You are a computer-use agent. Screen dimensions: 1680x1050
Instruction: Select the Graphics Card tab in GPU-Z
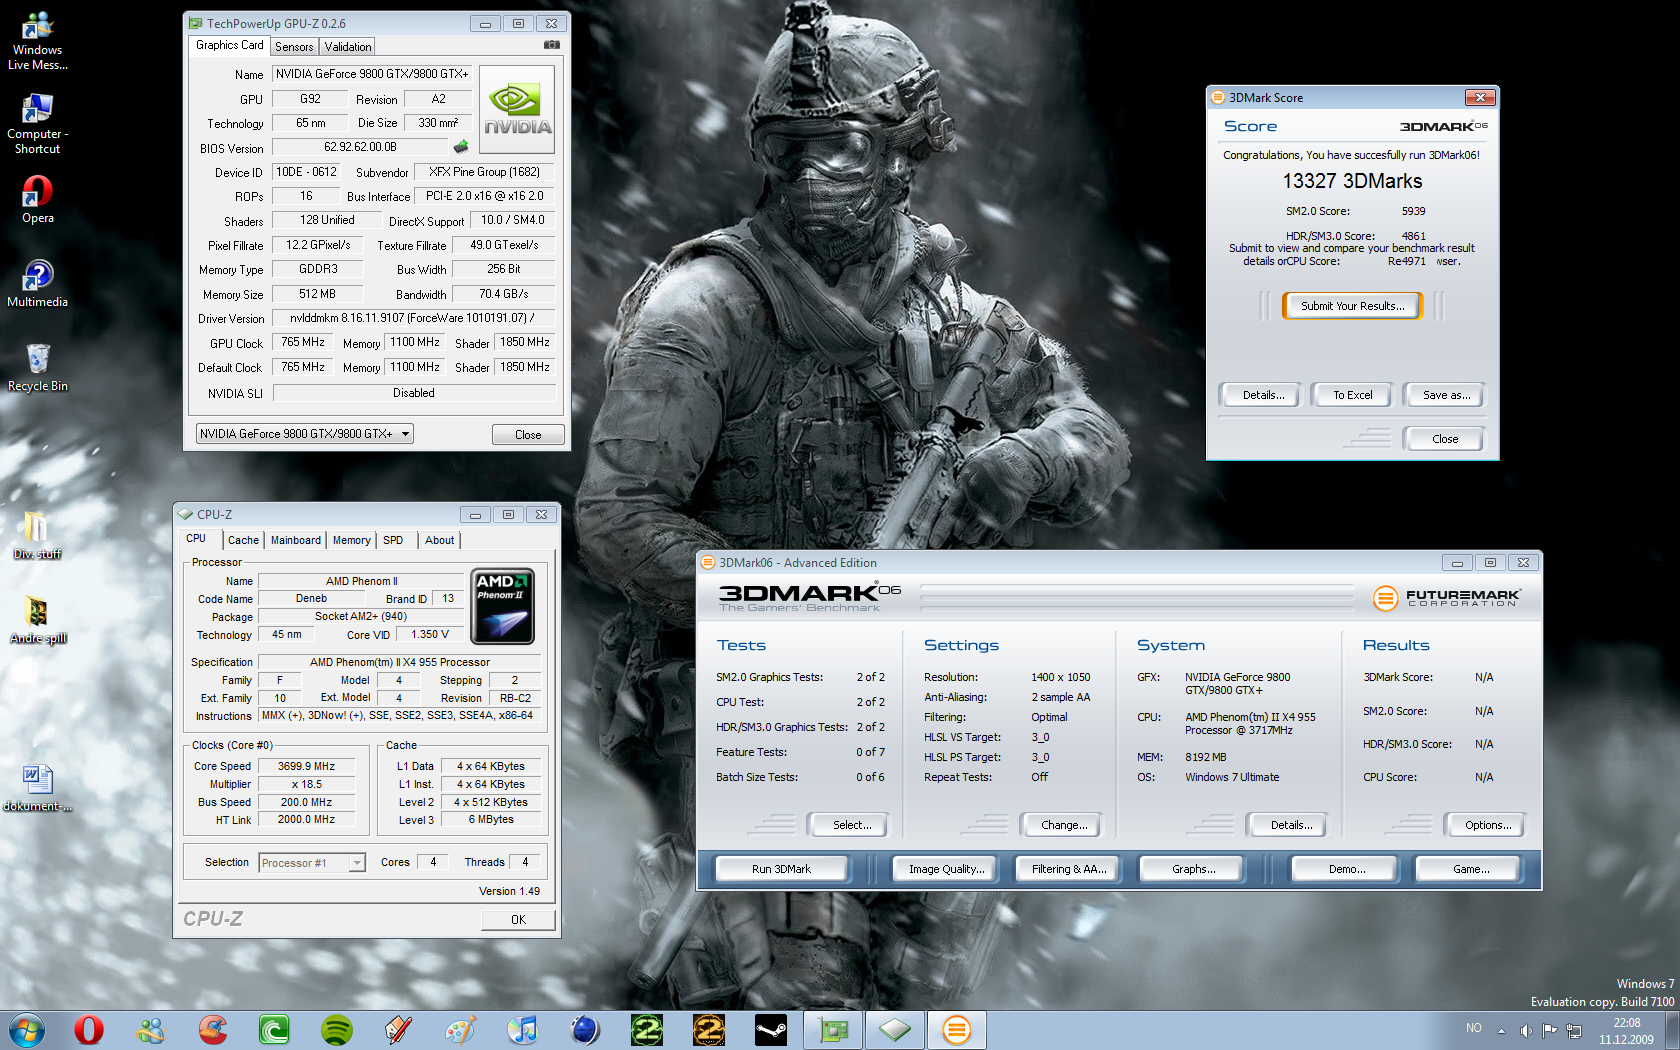[230, 45]
